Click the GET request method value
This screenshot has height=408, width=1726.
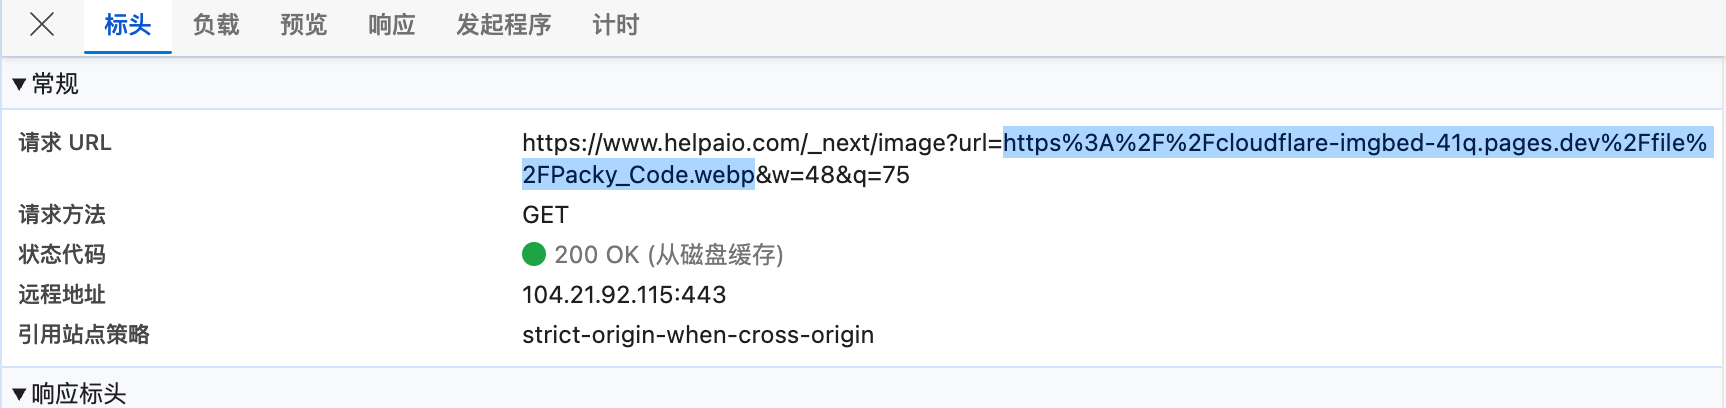click(545, 215)
